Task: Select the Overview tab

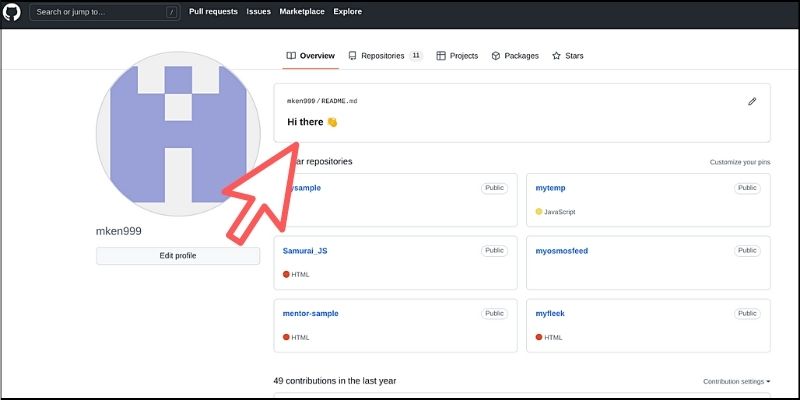Action: point(311,56)
